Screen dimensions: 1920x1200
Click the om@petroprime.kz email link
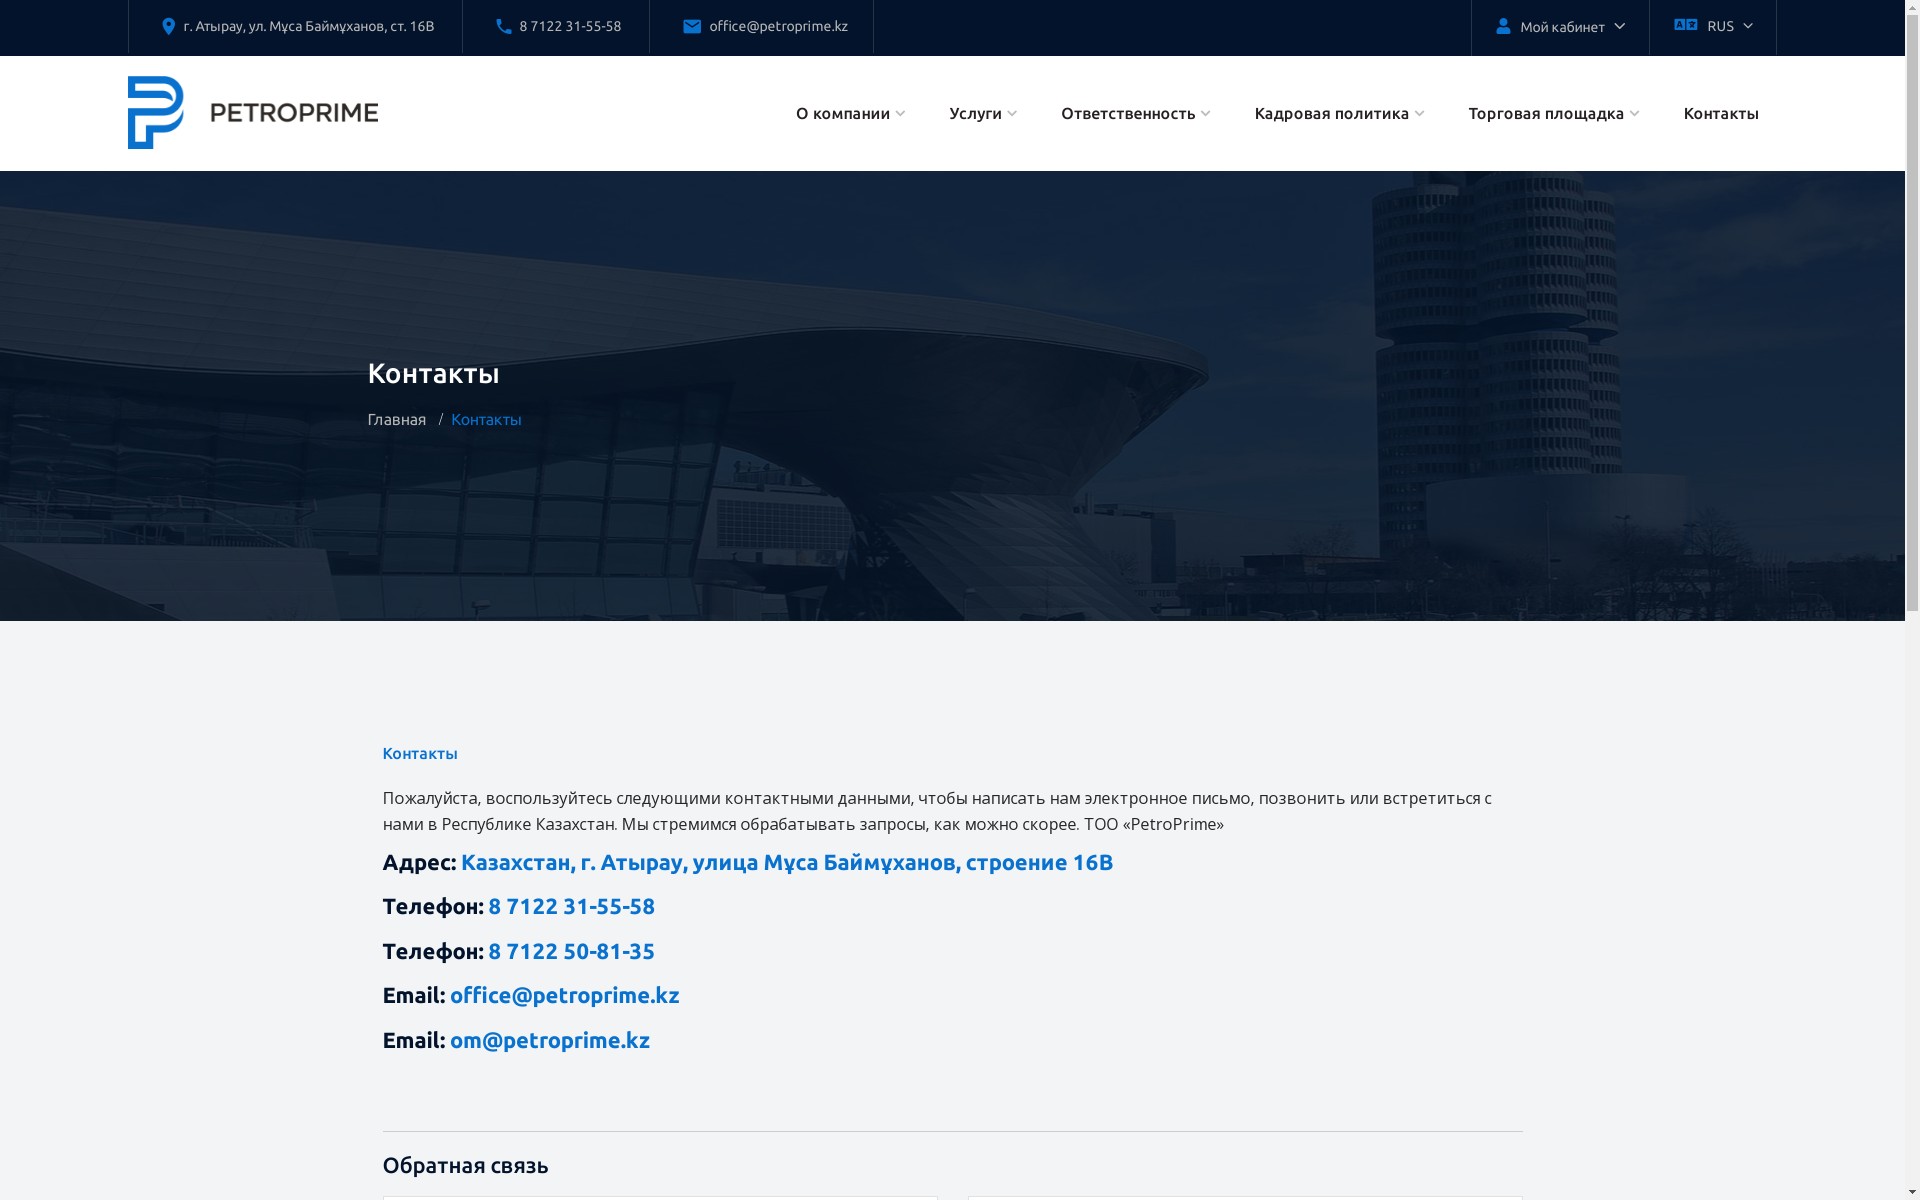click(x=549, y=1041)
